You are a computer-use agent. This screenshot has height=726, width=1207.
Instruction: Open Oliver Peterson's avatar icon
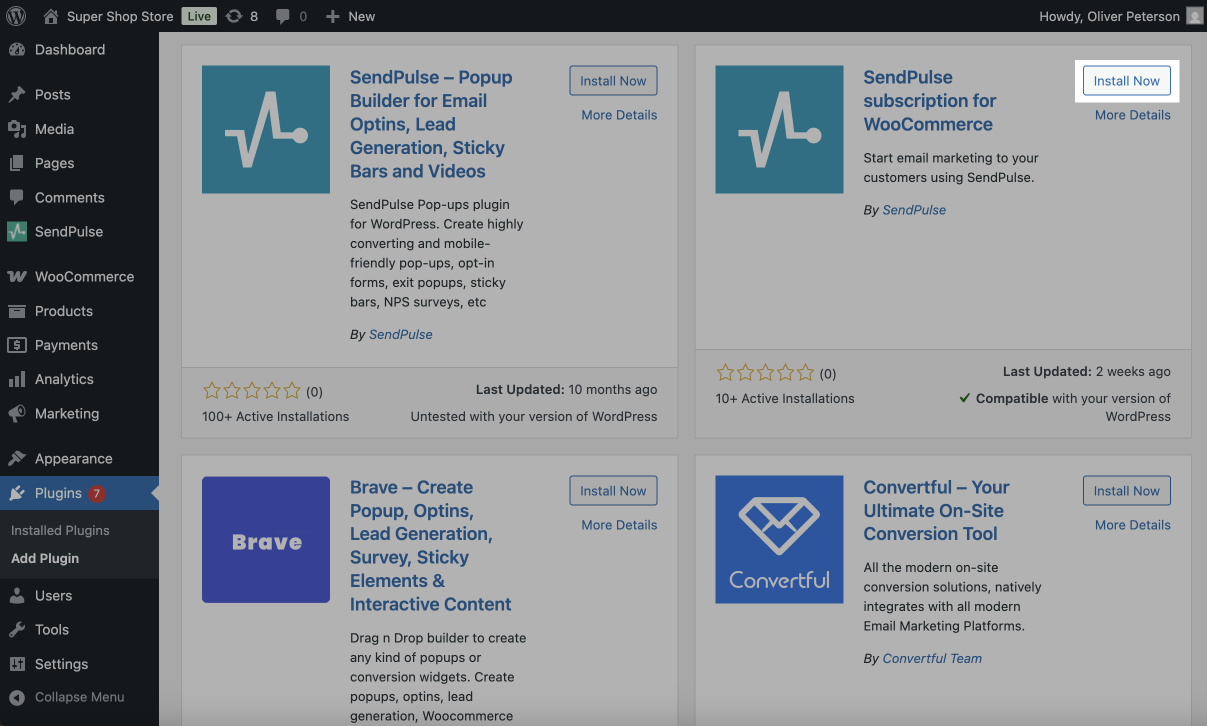click(x=1195, y=16)
